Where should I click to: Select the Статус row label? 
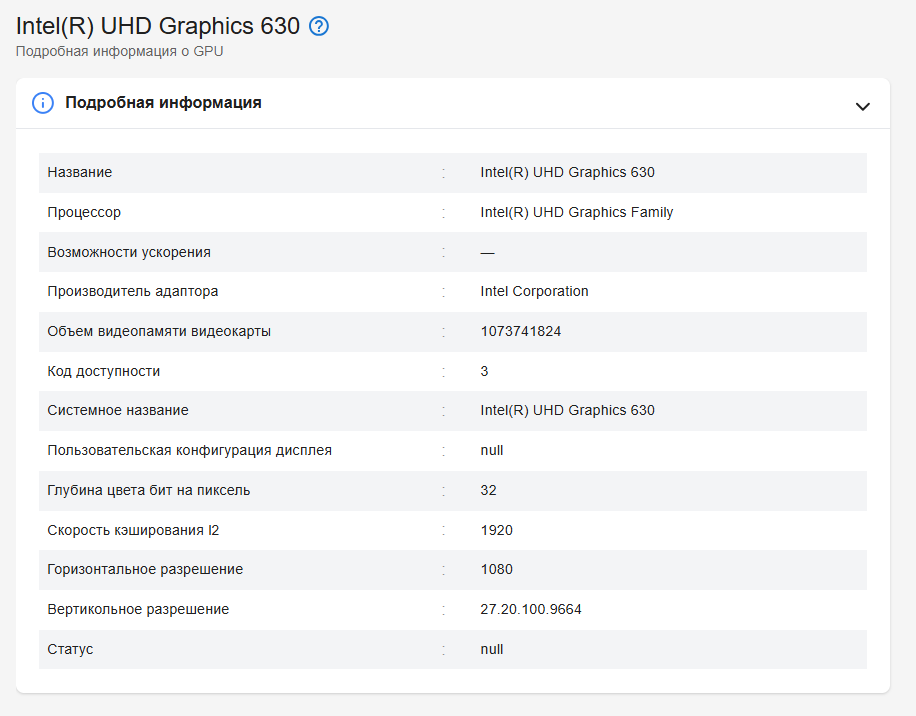pyautogui.click(x=70, y=649)
